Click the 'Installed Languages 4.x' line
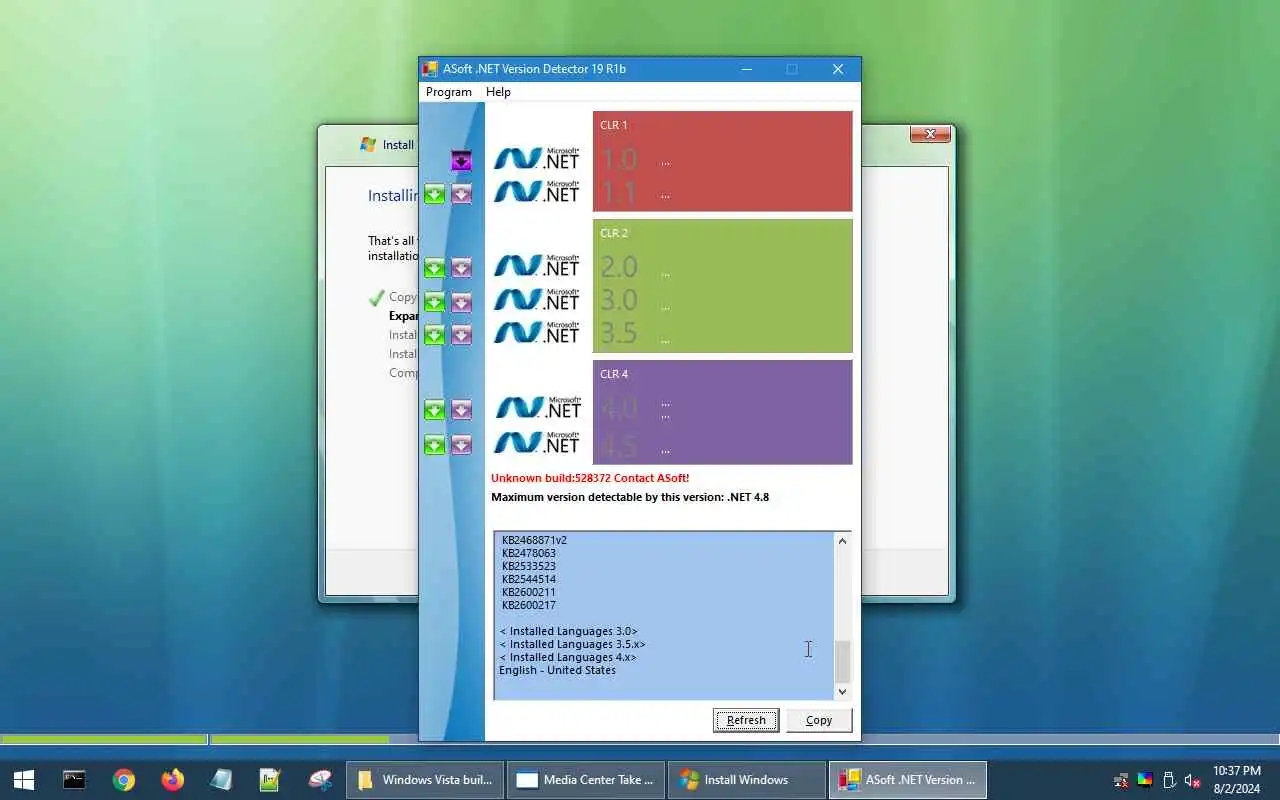This screenshot has width=1280, height=800. pos(567,657)
